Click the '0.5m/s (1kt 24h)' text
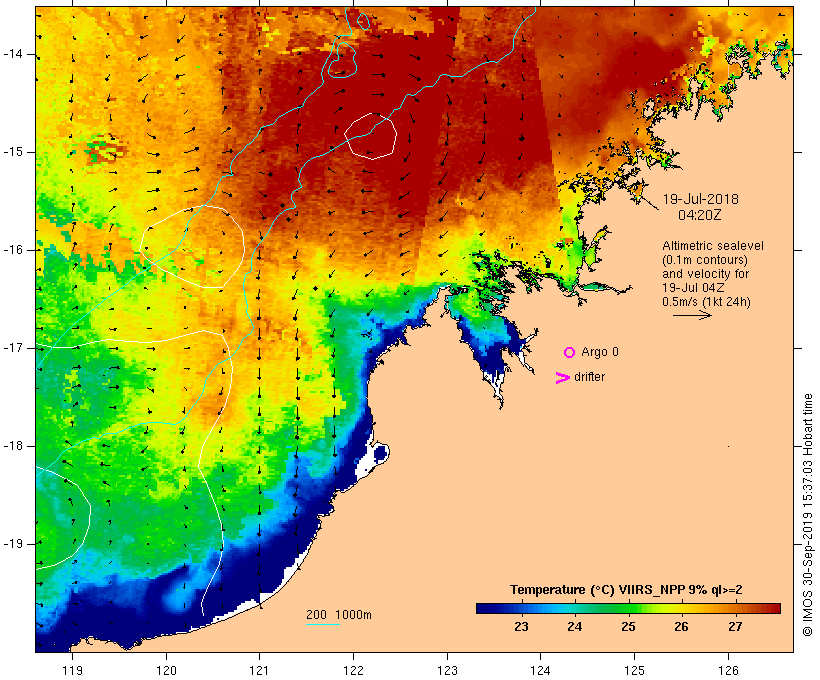 click(706, 302)
